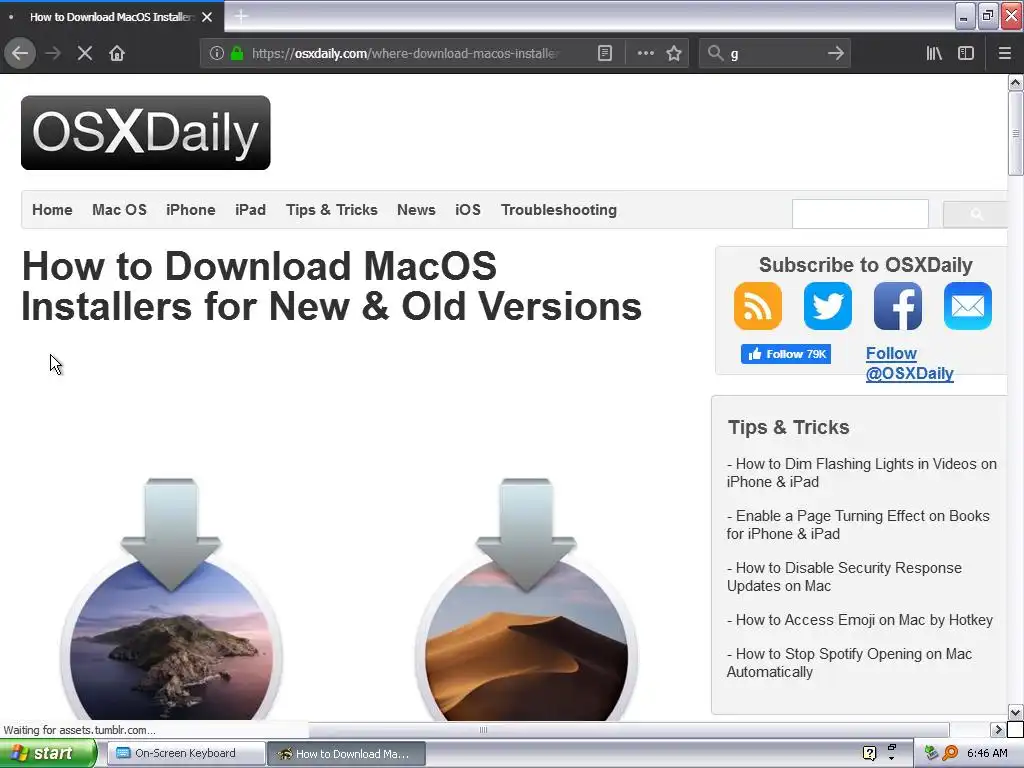Screen dimensions: 1024x768
Task: Open OSXDaily RSS feed icon
Action: (x=758, y=306)
